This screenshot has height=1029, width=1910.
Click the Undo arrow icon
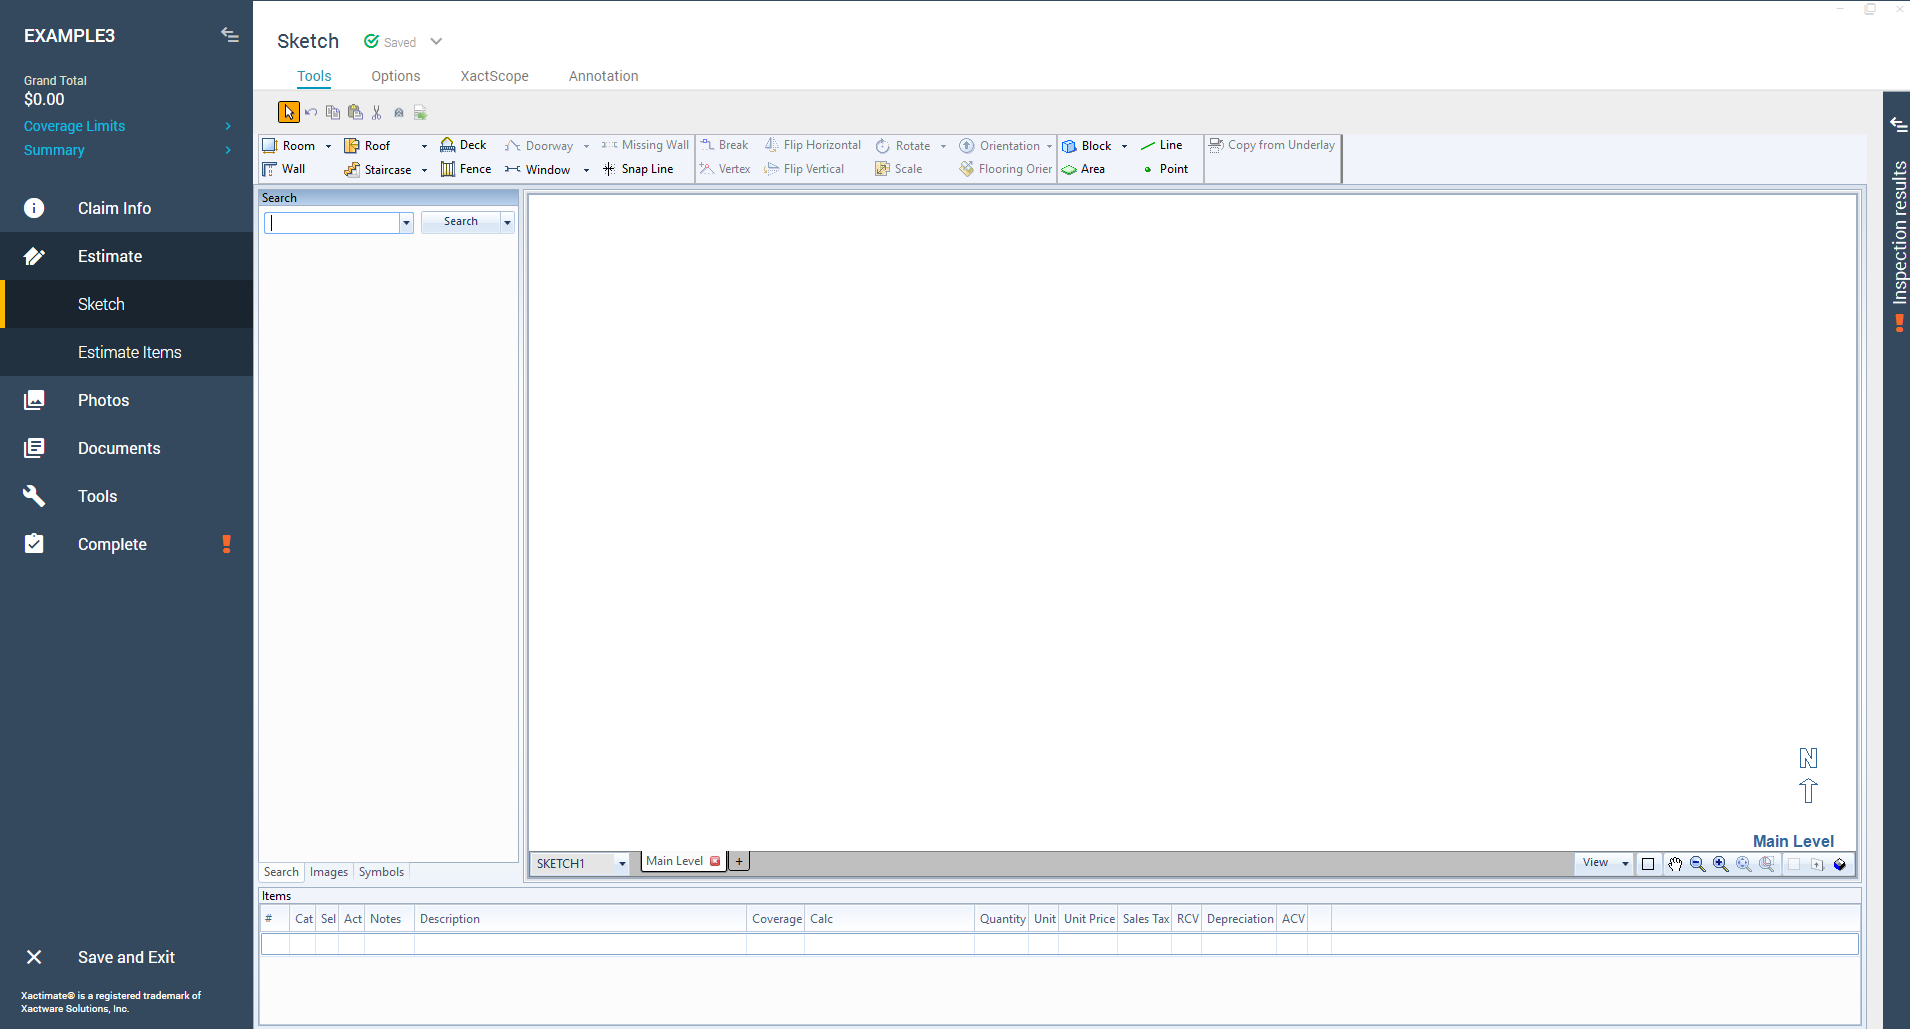311,112
